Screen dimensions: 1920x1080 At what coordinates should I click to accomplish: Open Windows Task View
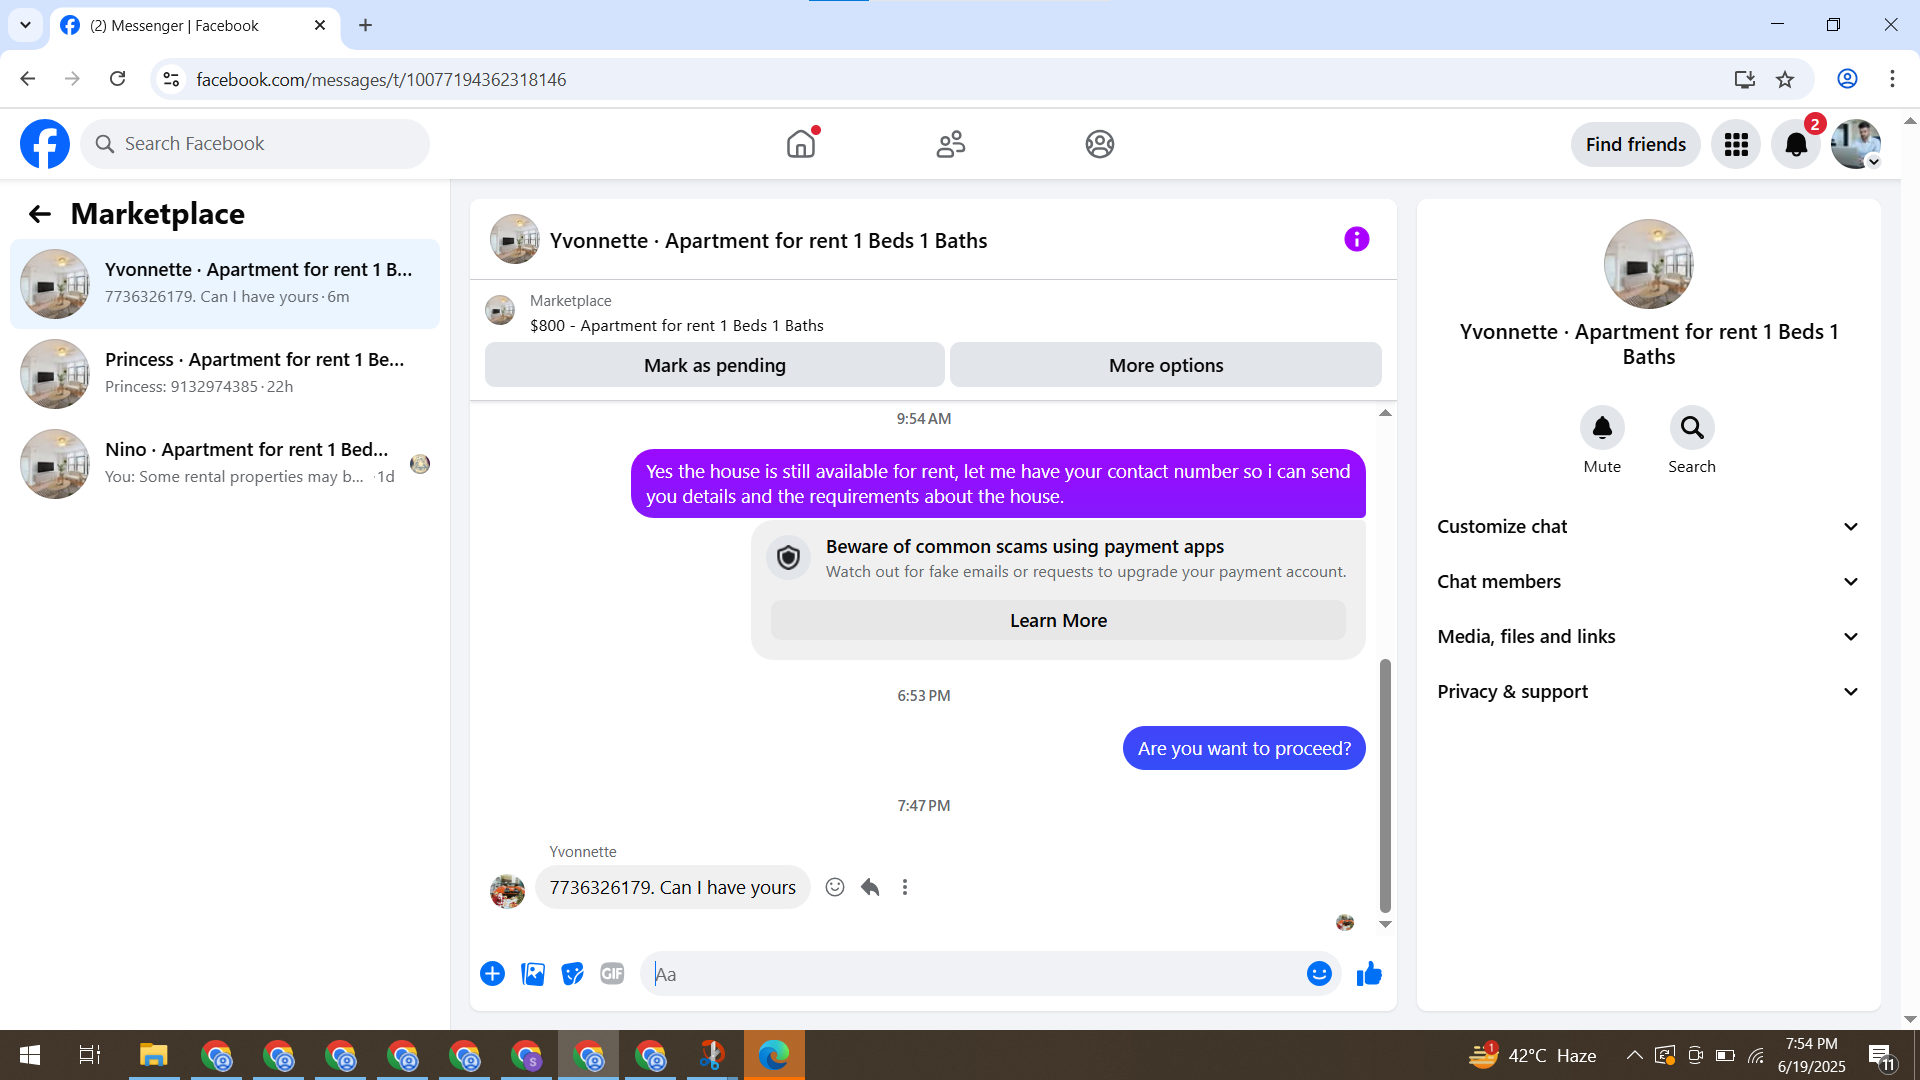(90, 1055)
